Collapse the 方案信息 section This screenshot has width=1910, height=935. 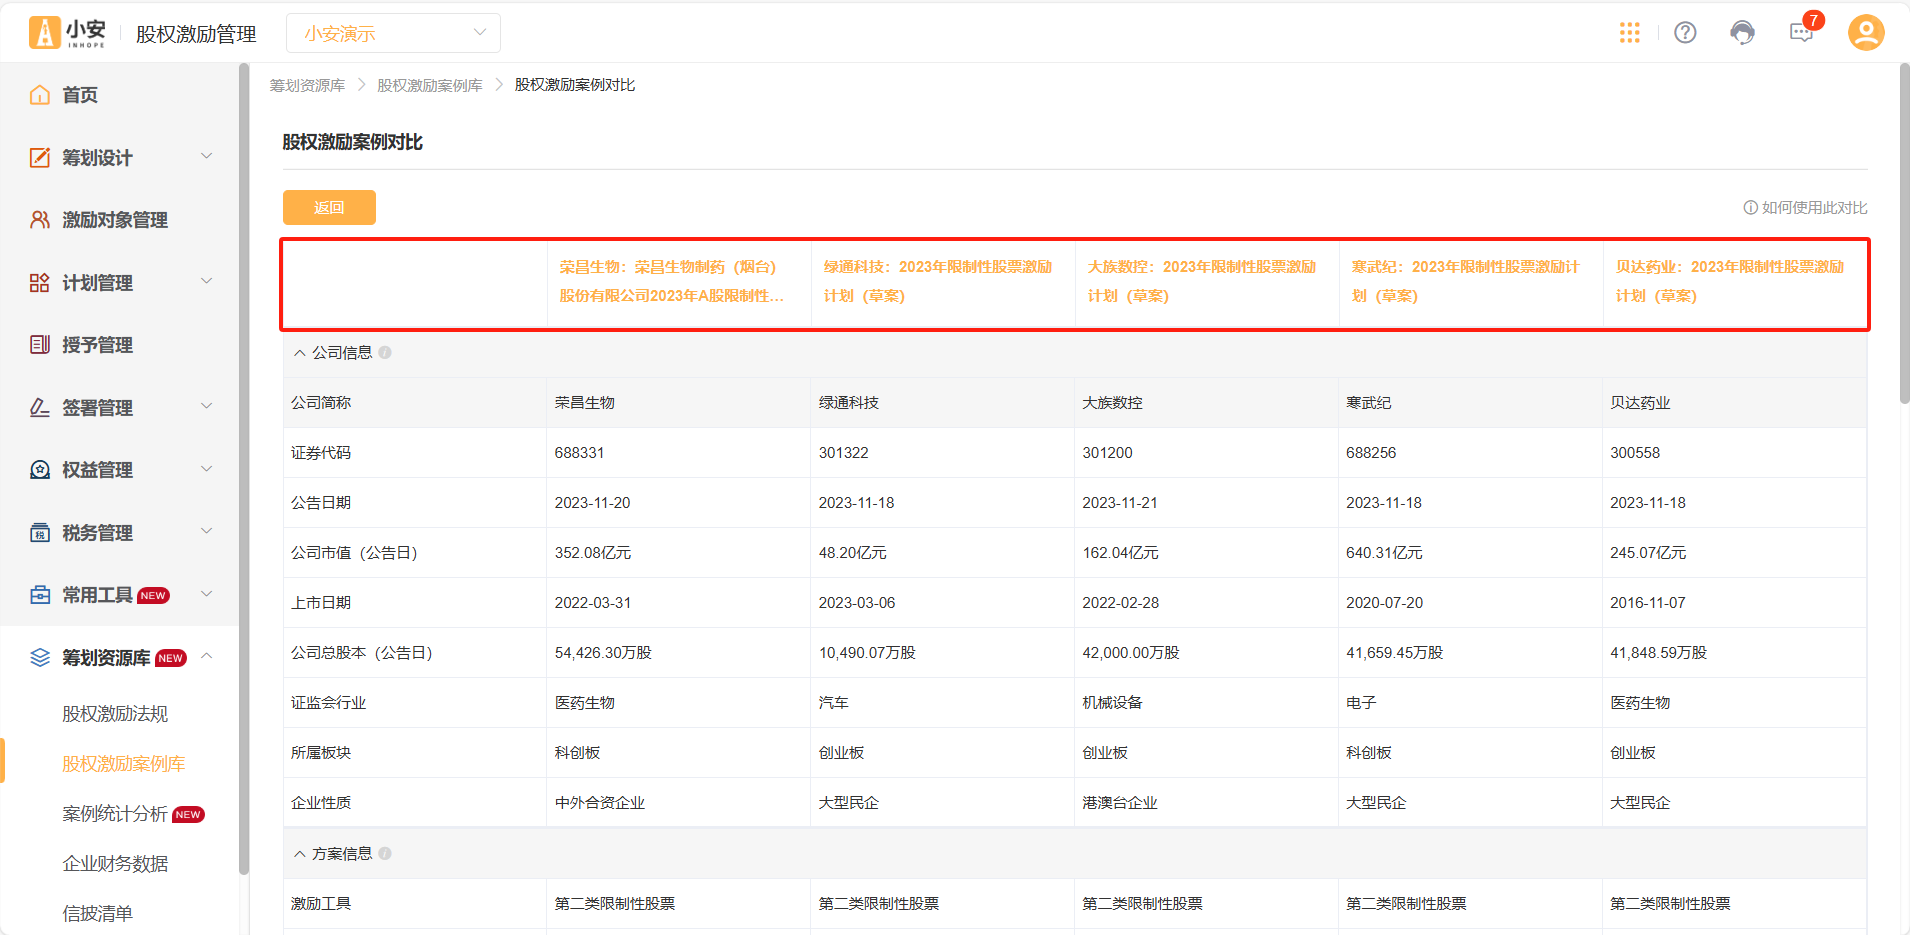coord(299,854)
